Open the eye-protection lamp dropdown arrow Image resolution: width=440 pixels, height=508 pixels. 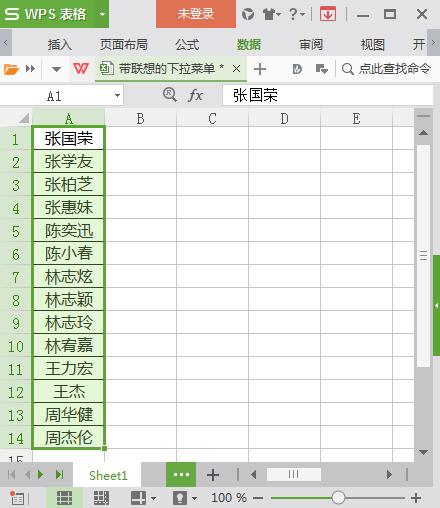194,499
